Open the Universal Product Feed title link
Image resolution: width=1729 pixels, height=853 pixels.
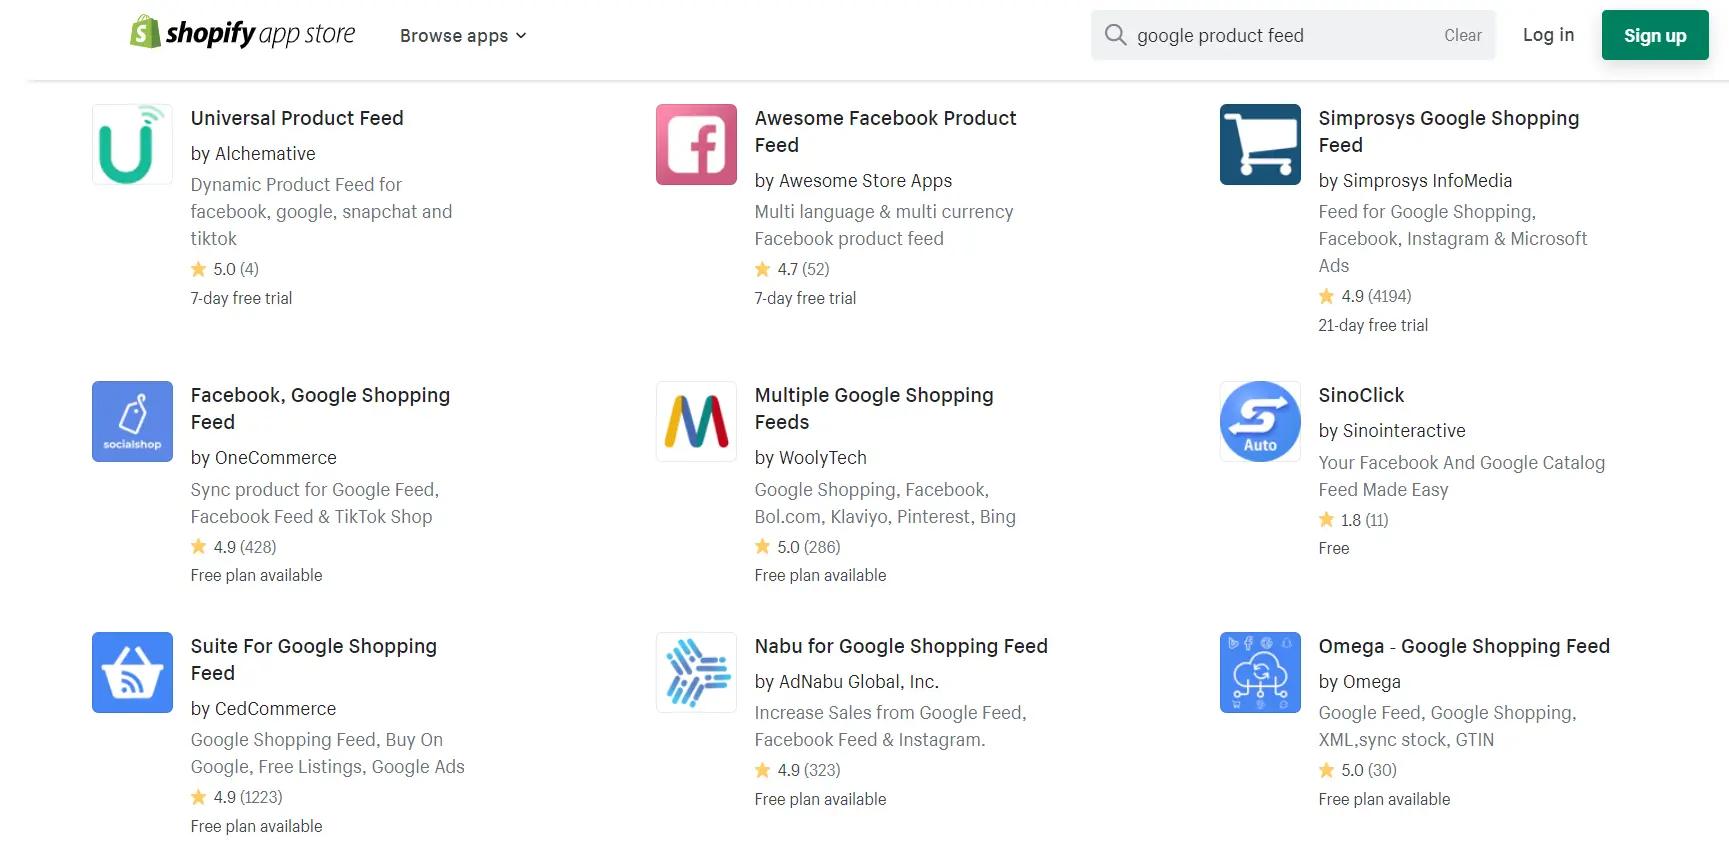pos(297,118)
